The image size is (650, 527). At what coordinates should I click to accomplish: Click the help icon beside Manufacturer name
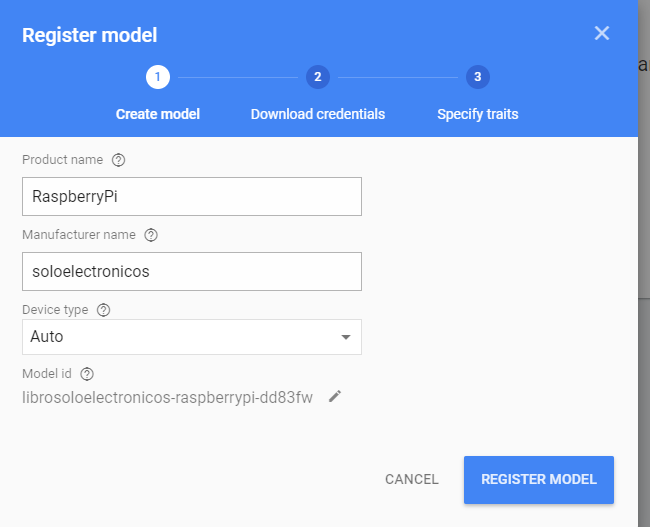pyautogui.click(x=151, y=235)
